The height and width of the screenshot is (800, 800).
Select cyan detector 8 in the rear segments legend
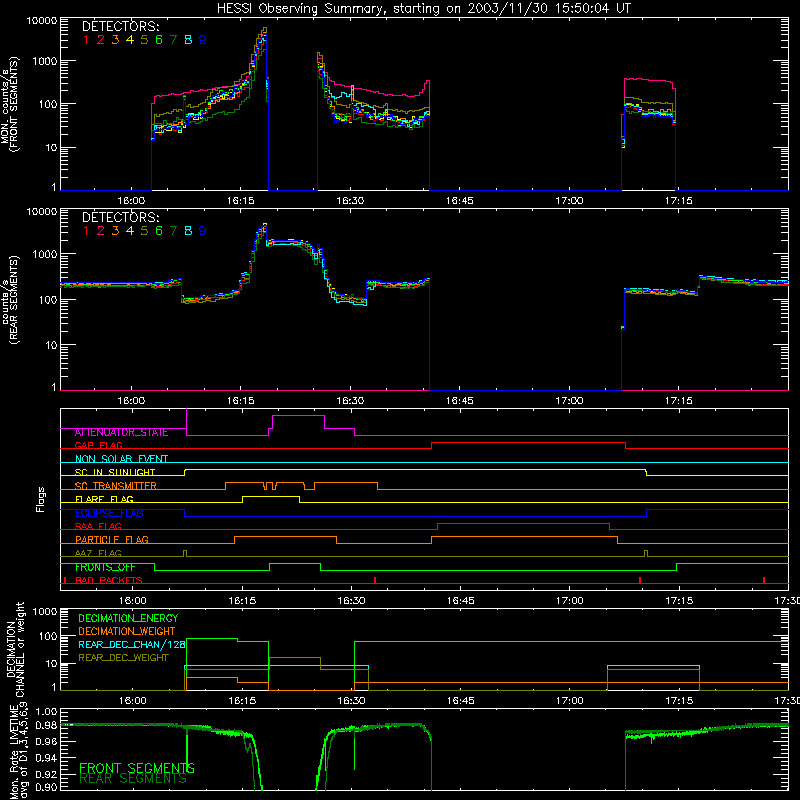[188, 231]
